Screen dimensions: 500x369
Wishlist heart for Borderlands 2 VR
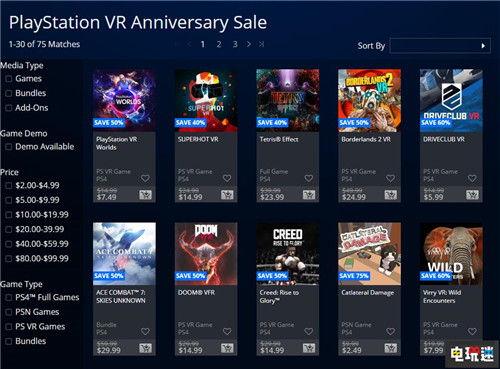click(390, 178)
